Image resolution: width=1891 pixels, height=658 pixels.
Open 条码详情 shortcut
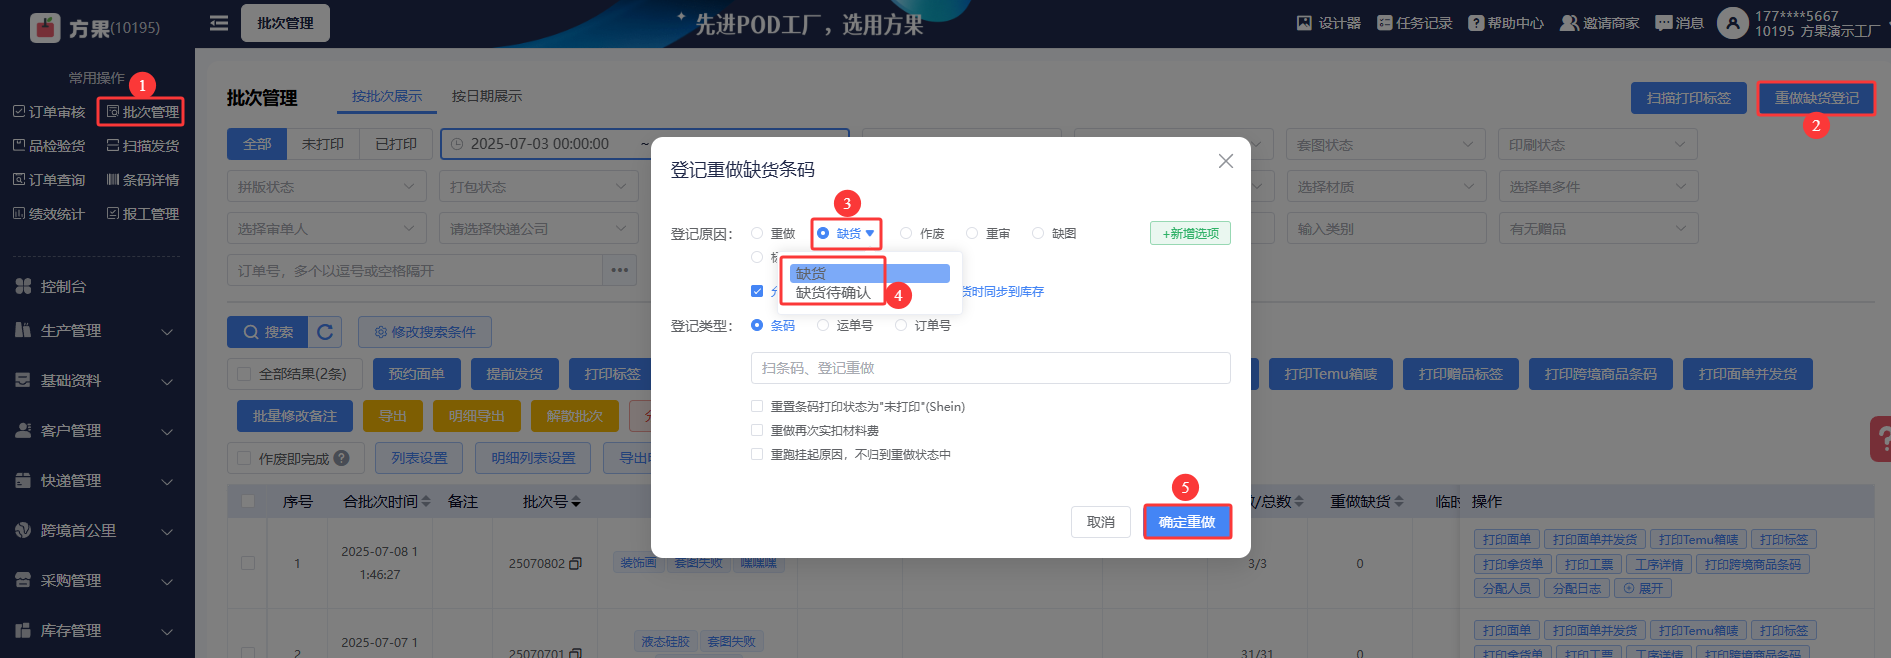pyautogui.click(x=143, y=180)
